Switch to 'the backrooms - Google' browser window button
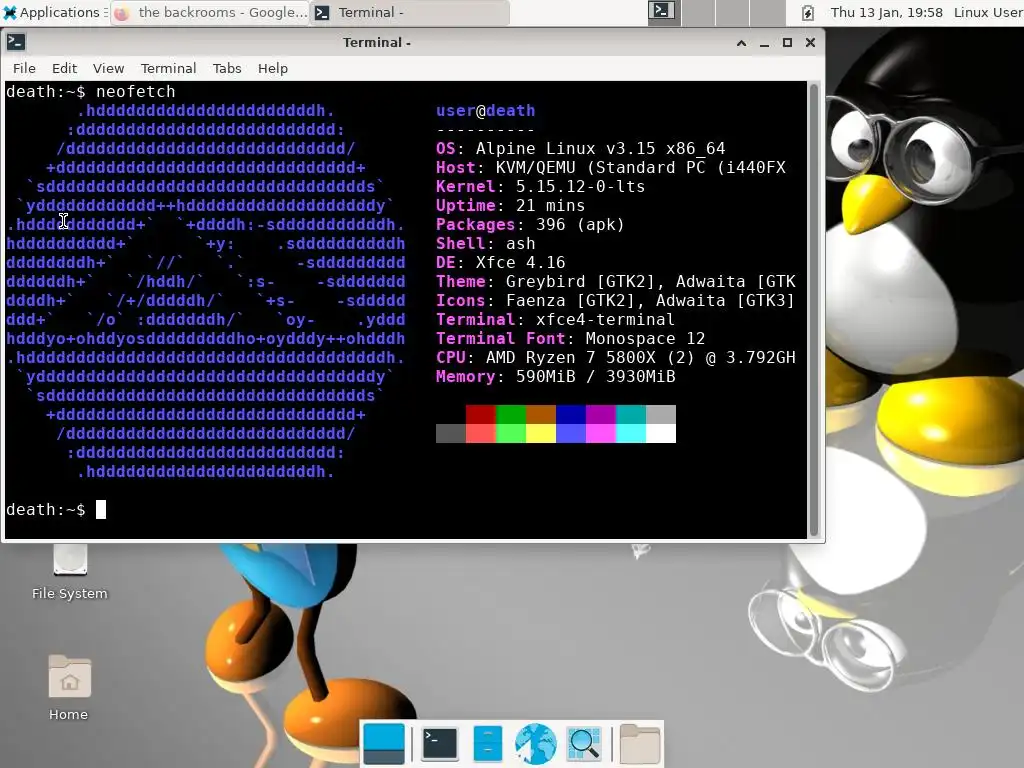This screenshot has width=1024, height=768. pyautogui.click(x=210, y=12)
